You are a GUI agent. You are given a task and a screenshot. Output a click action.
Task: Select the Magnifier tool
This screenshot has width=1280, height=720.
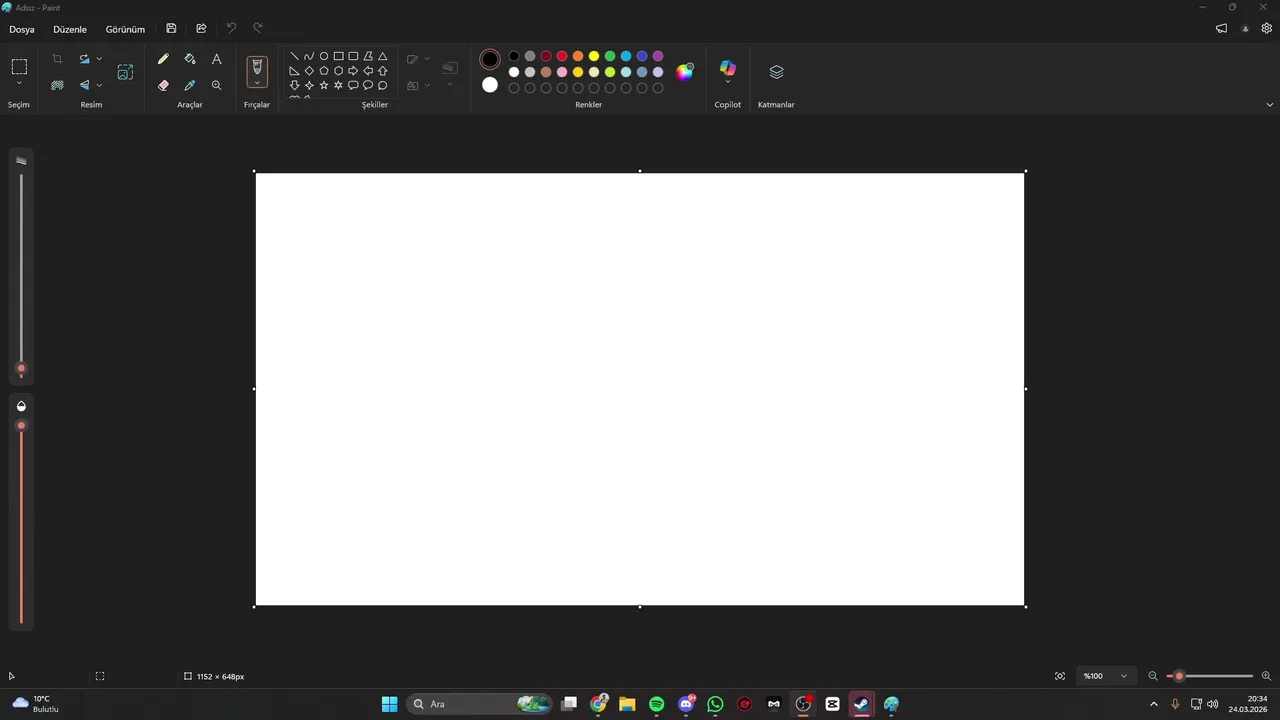click(x=216, y=85)
